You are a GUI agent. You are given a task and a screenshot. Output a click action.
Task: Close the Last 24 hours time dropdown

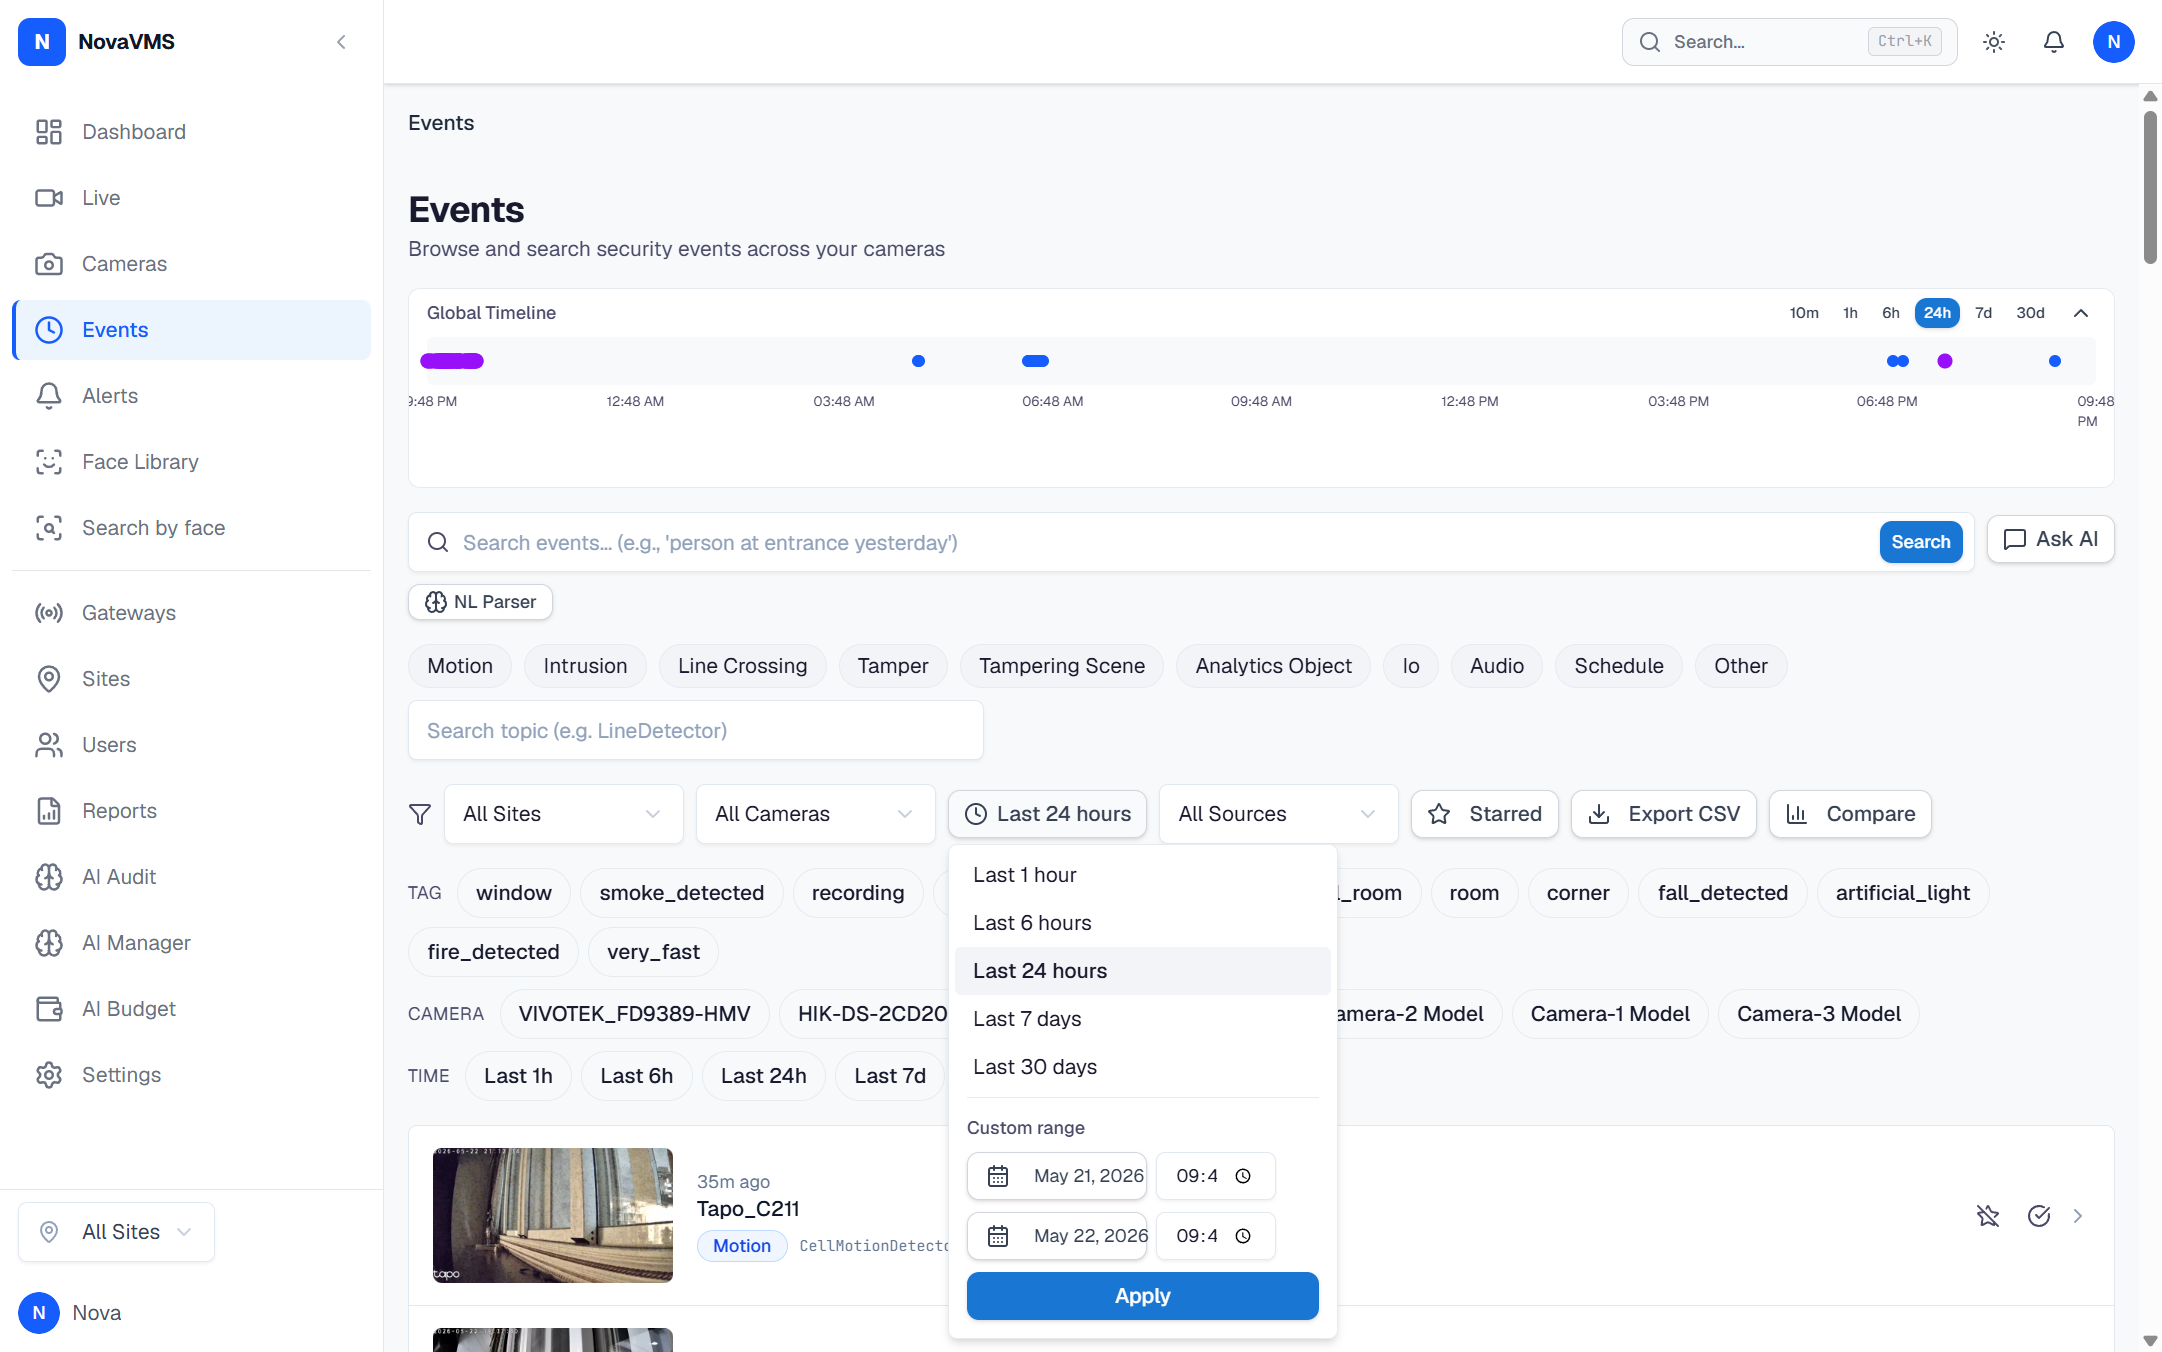(1048, 814)
